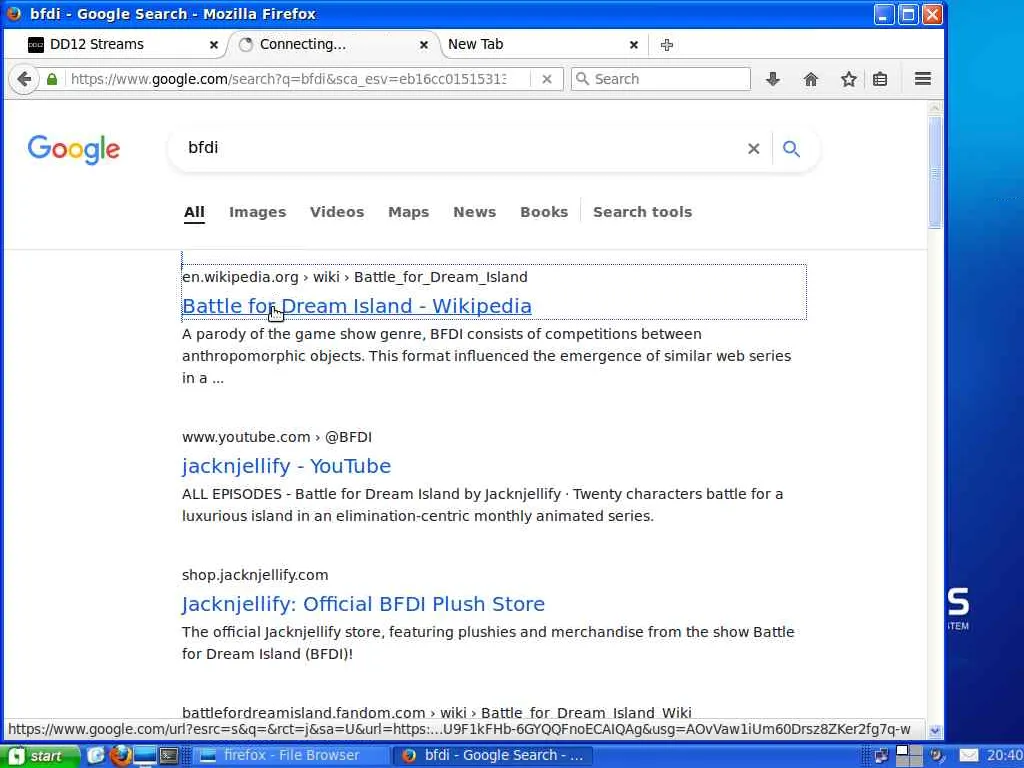Viewport: 1024px width, 768px height.
Task: Click www.youtube.com › @BFDI text
Action: click(x=277, y=437)
